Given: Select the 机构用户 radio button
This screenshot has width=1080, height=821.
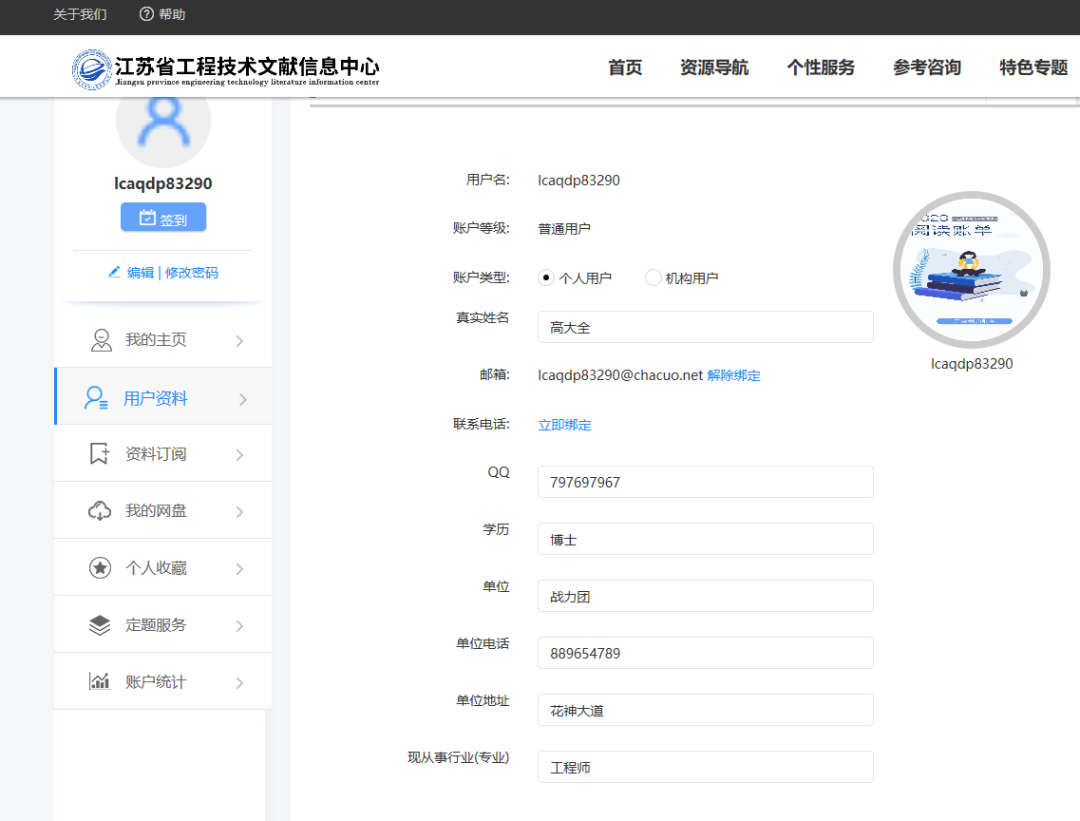Looking at the screenshot, I should point(654,277).
